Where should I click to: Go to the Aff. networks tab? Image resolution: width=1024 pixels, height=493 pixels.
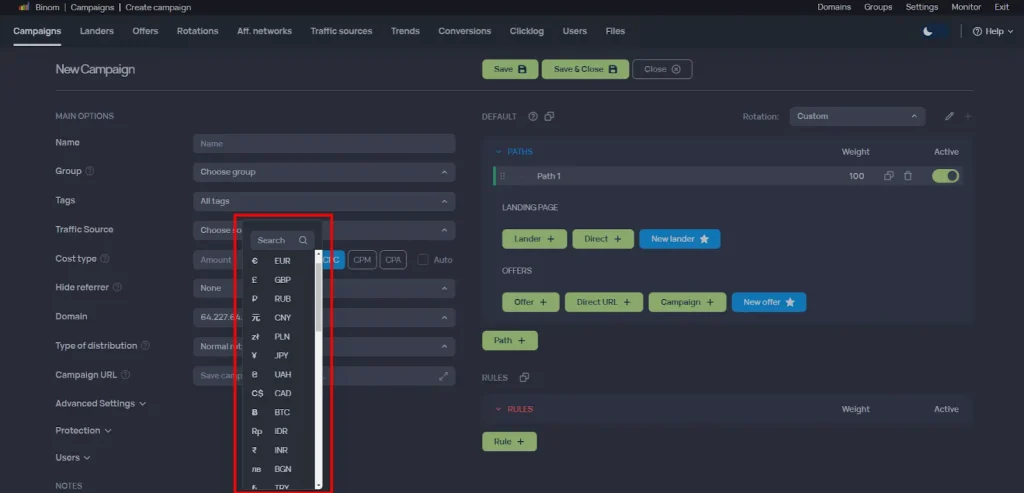pyautogui.click(x=264, y=31)
